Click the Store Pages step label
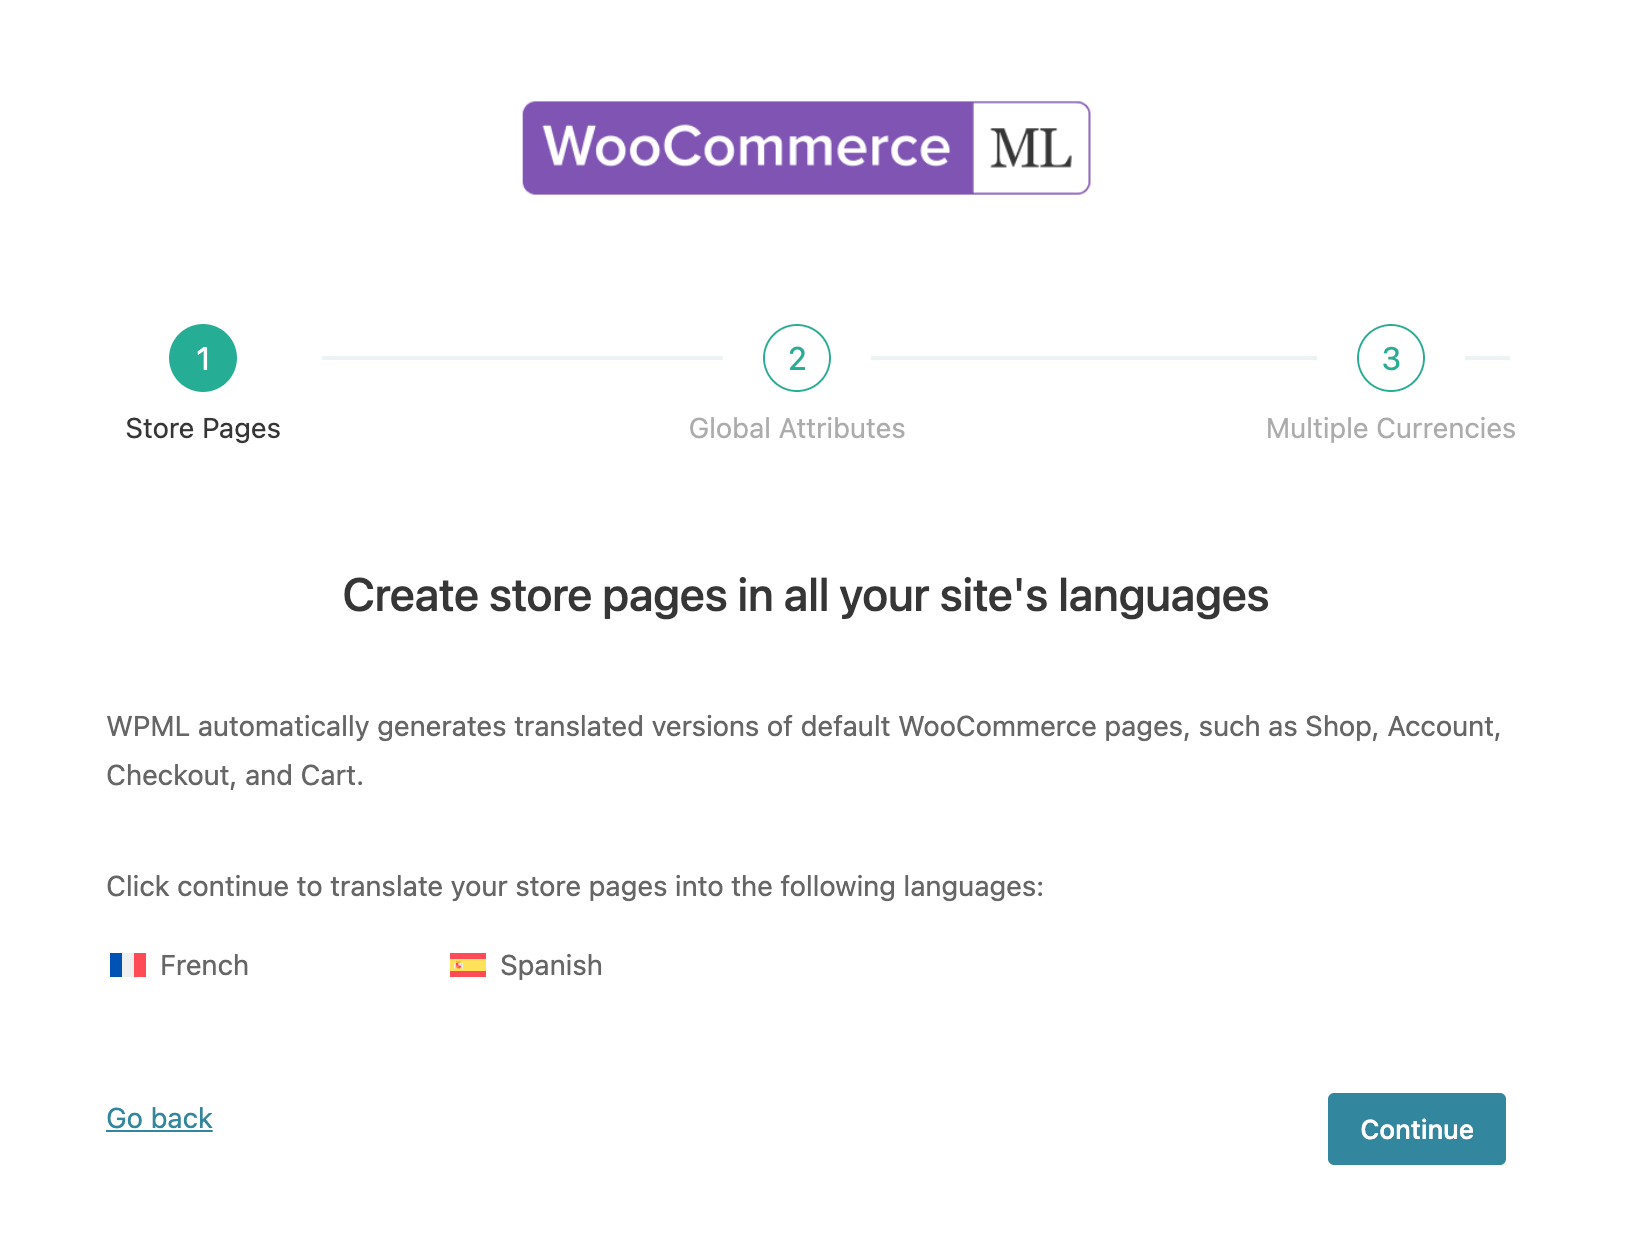This screenshot has height=1238, width=1646. (x=203, y=428)
